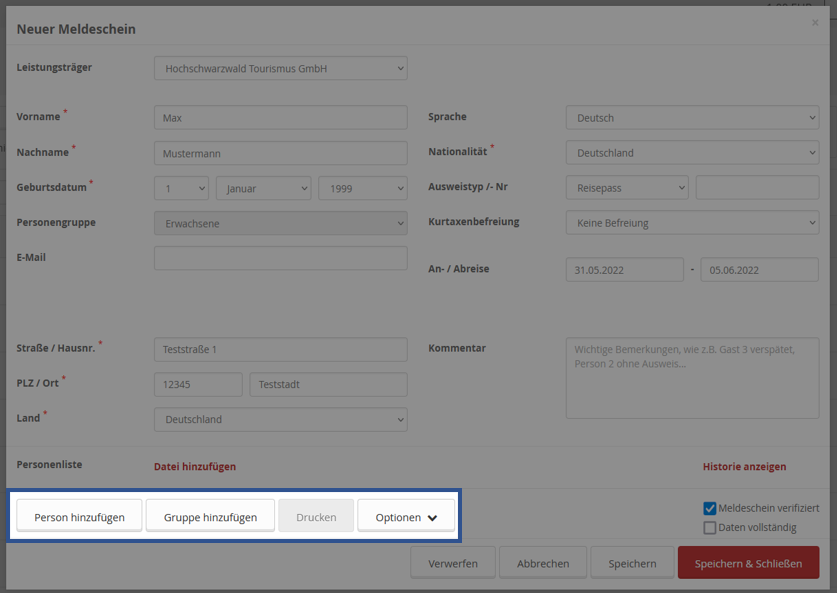Open the Datei hinzufügen link
837x593 pixels.
[194, 466]
